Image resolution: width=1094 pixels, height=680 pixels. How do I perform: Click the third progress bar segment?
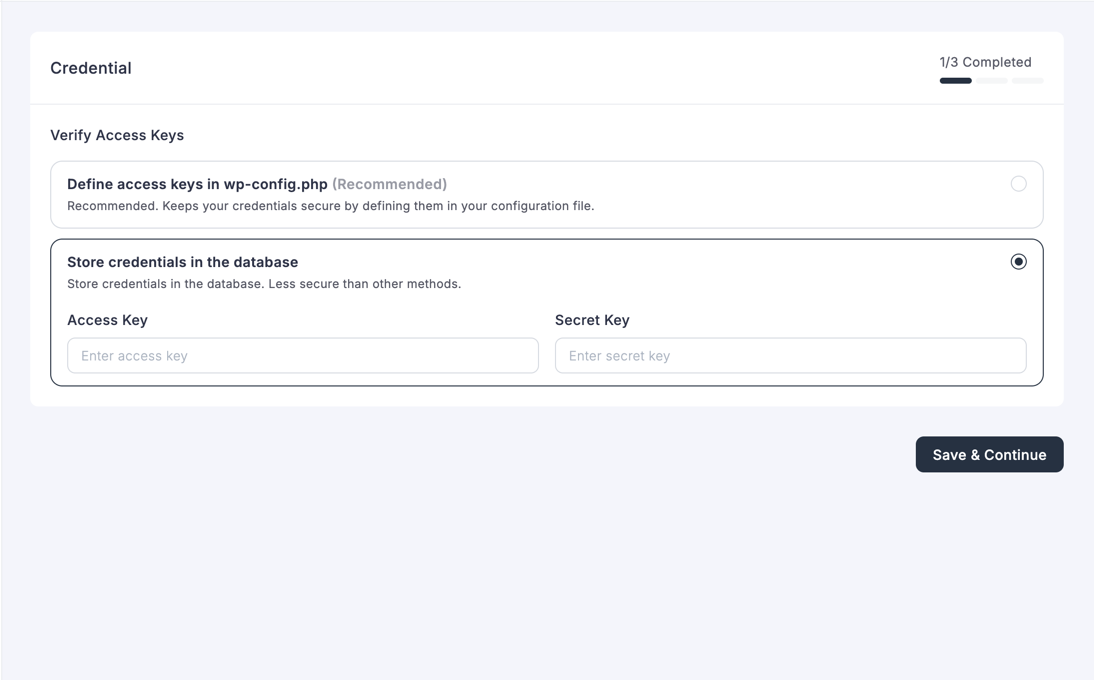point(1029,80)
